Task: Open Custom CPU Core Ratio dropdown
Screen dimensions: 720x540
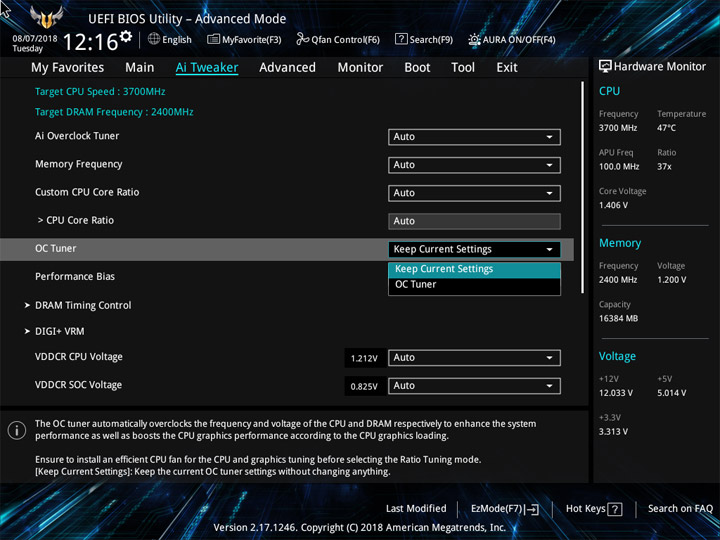Action: [474, 193]
